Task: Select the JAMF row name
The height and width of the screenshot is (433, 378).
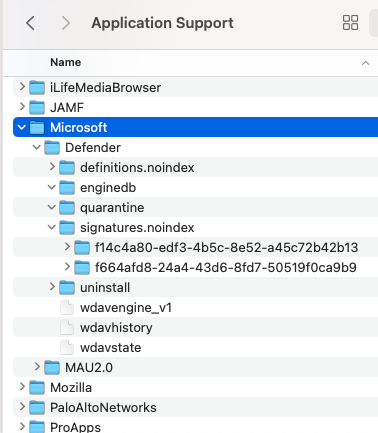Action: coord(67,108)
